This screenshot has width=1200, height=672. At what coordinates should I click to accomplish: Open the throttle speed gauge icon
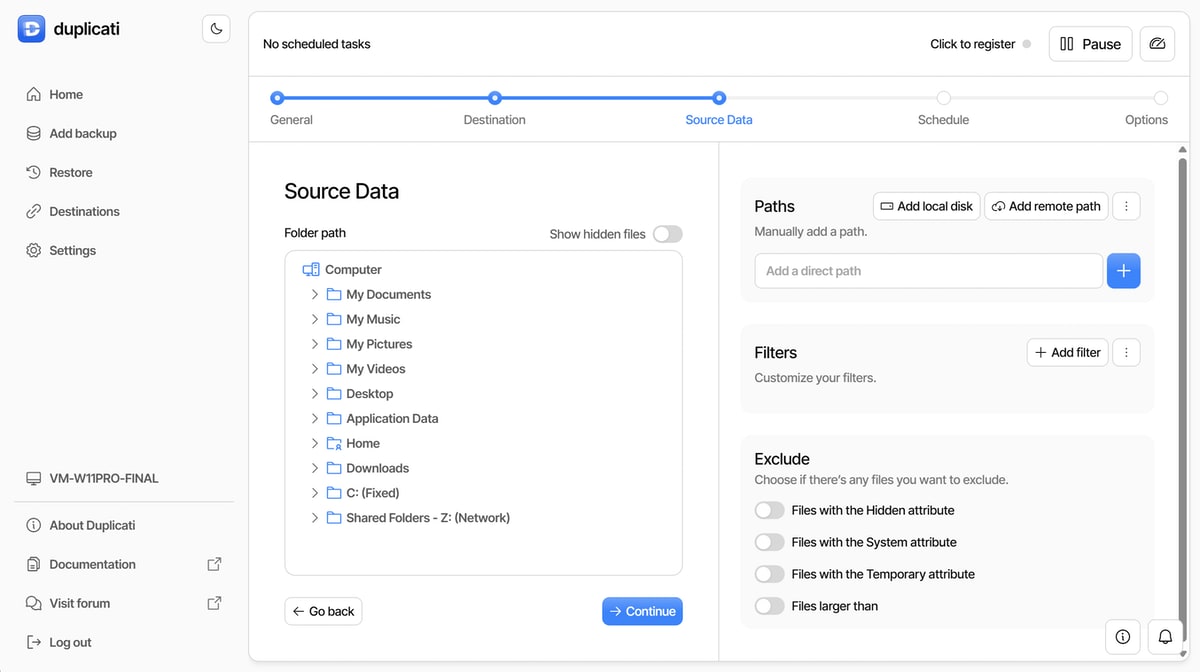point(1157,44)
